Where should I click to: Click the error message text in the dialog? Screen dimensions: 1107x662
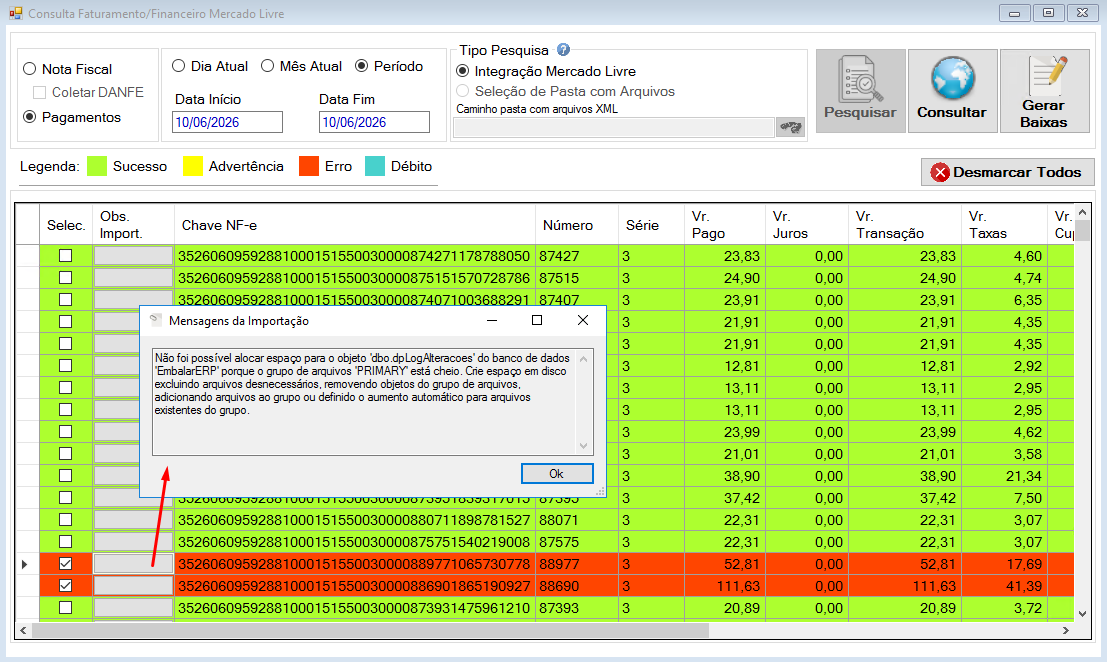pos(361,384)
